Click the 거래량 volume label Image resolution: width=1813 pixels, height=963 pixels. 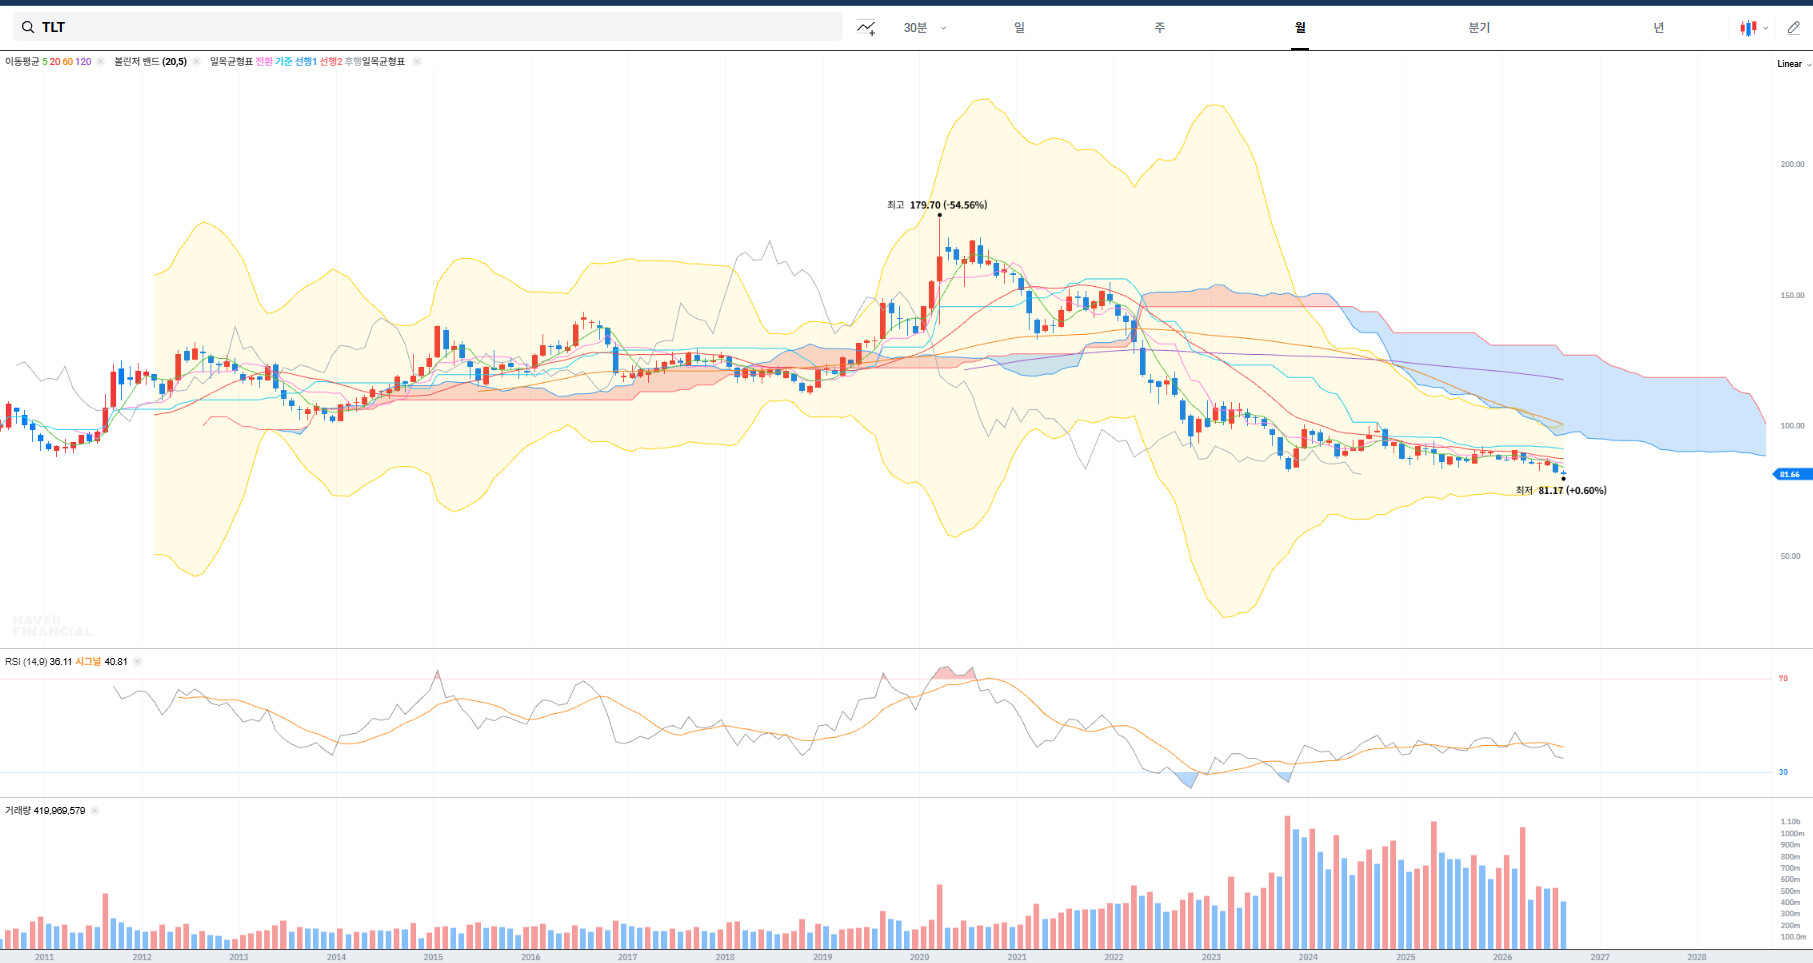[x=18, y=811]
